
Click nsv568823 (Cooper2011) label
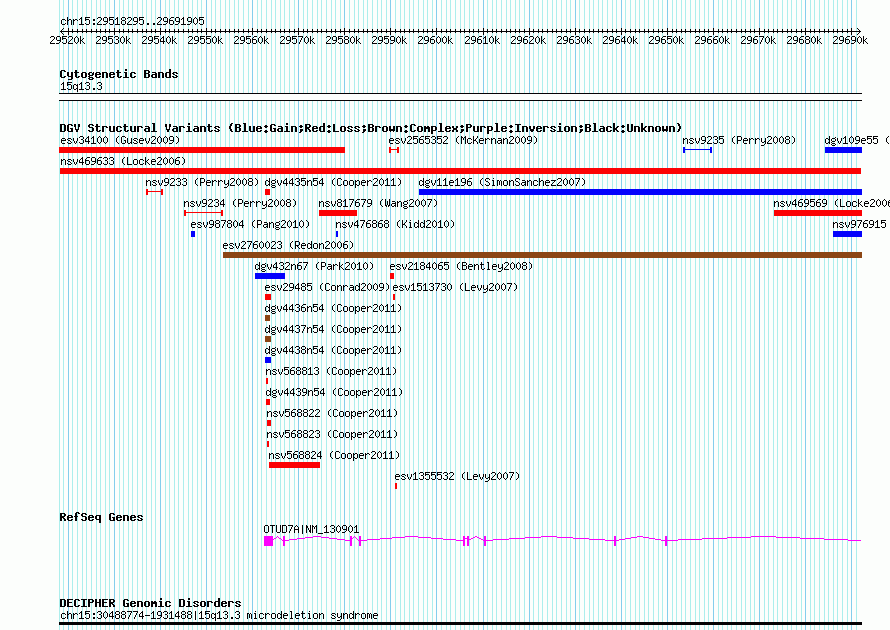332,434
